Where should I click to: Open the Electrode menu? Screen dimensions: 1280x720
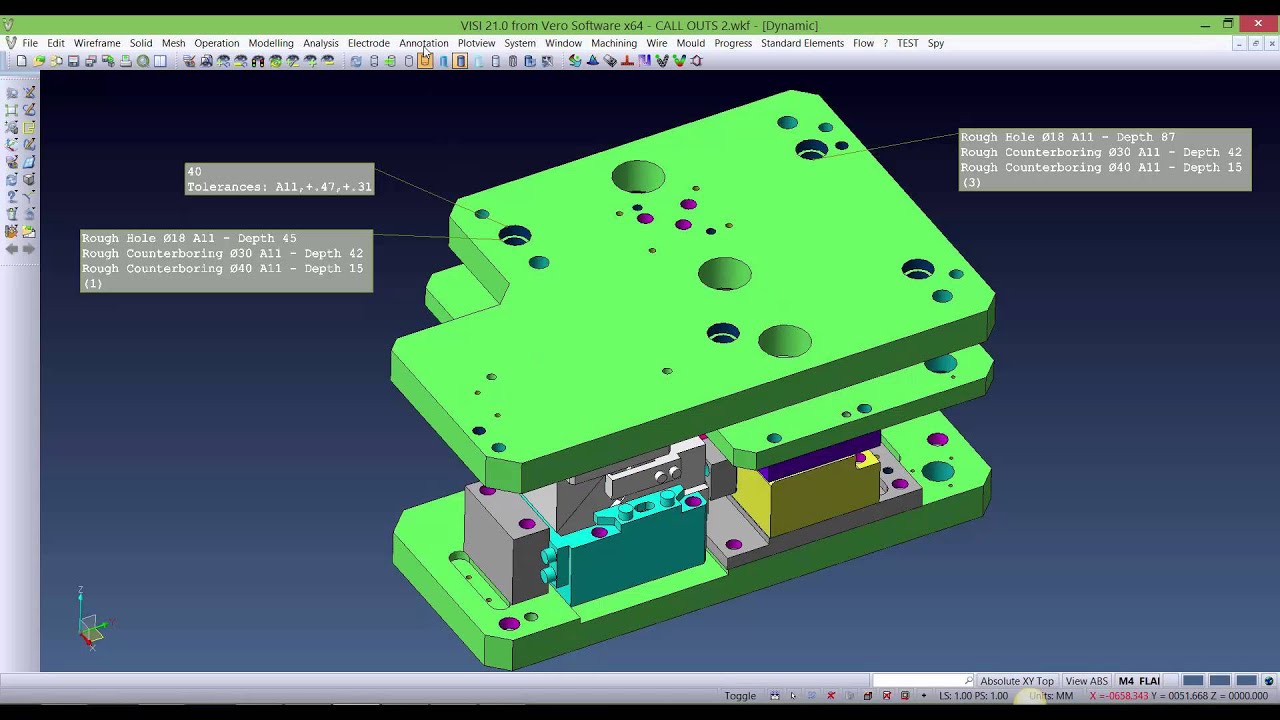coord(369,43)
